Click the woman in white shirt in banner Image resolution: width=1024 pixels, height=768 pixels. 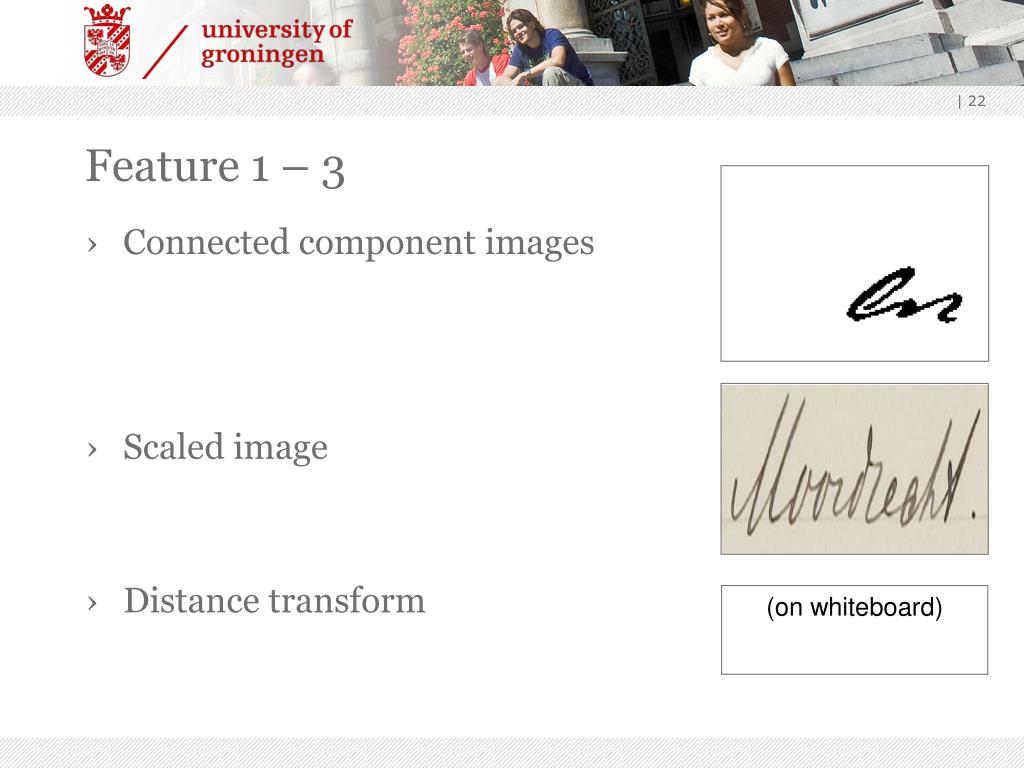(x=741, y=43)
